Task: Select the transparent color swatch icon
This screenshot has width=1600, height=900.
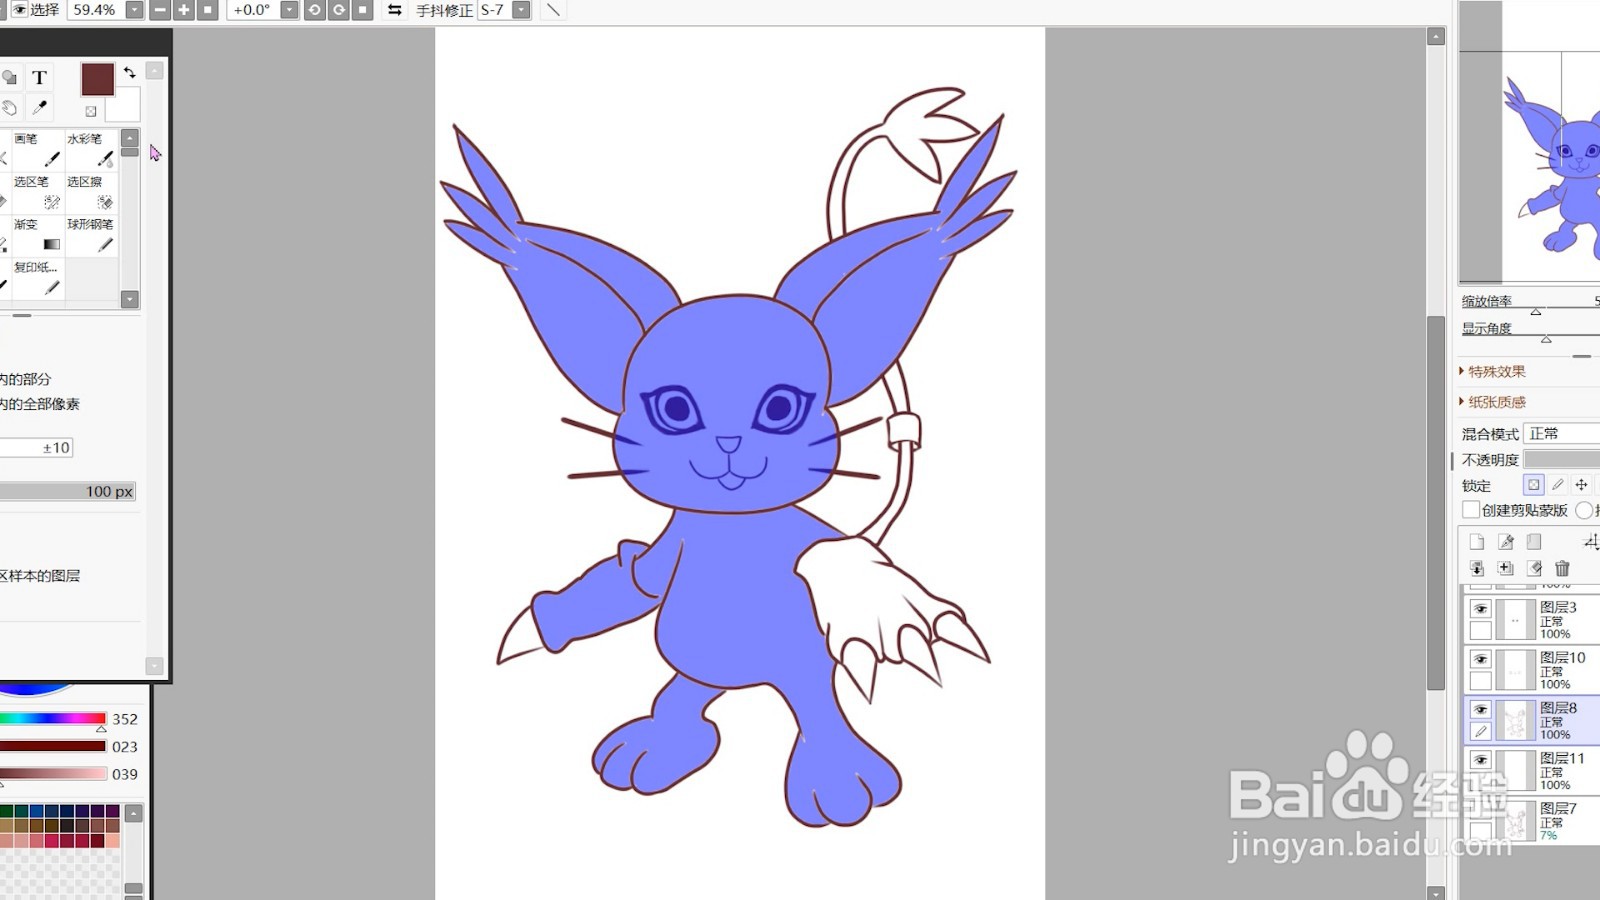Action: (91, 111)
